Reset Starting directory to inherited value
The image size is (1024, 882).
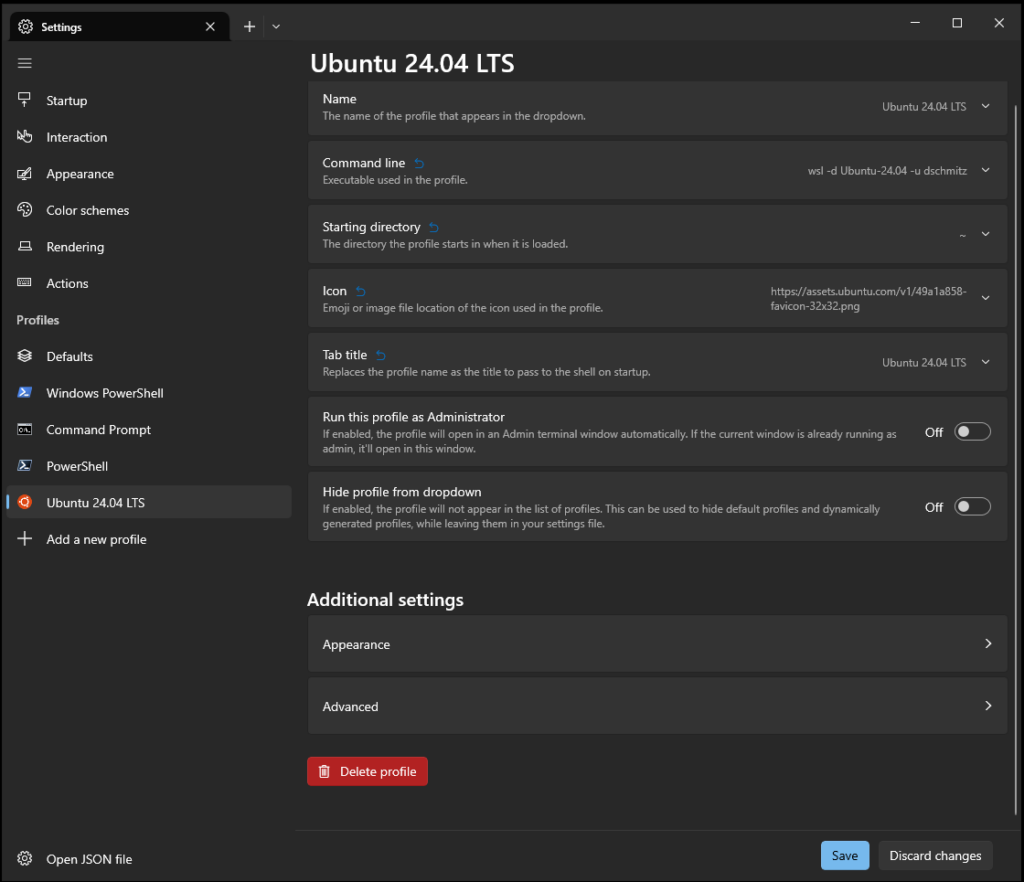point(434,227)
